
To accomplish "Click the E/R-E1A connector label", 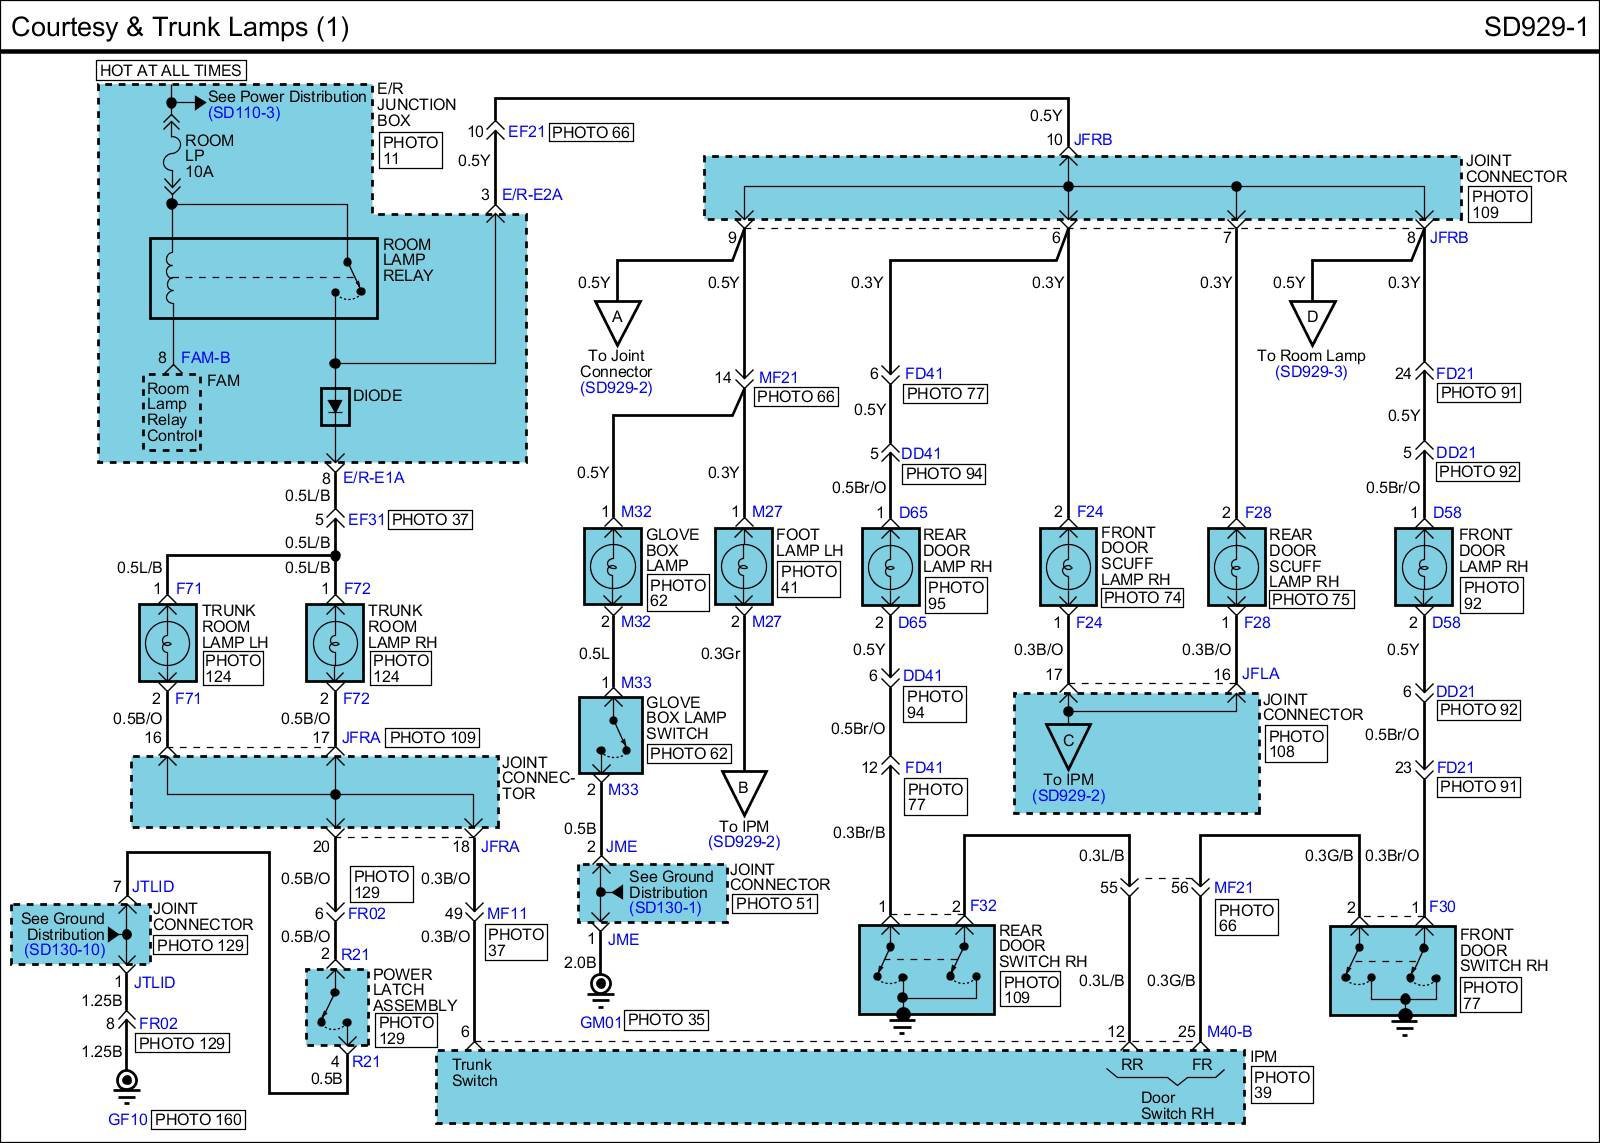I will click(373, 477).
